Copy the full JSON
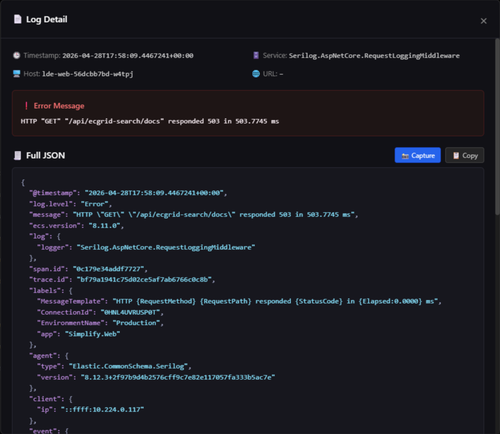The width and height of the screenshot is (500, 434). (465, 155)
